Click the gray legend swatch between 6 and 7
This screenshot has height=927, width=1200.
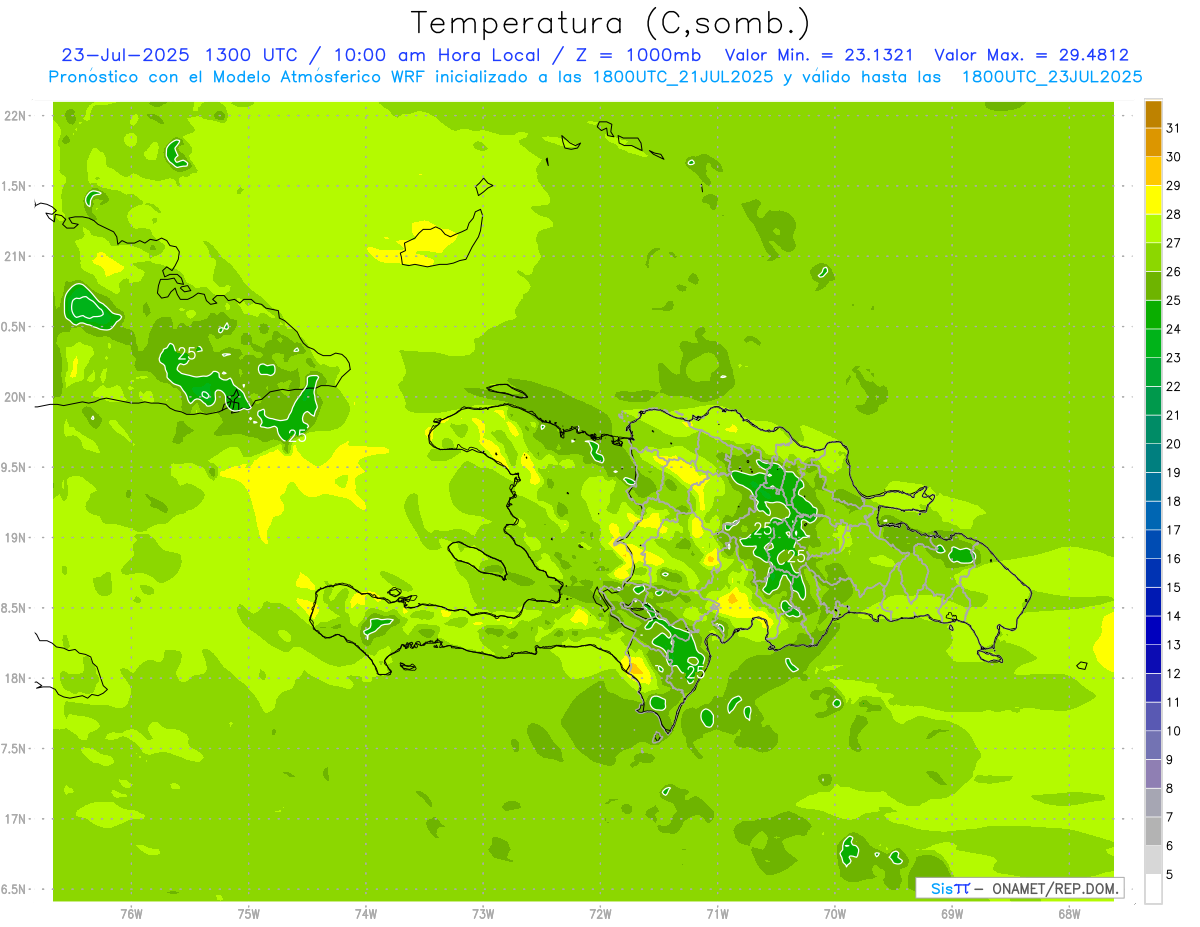click(1153, 831)
